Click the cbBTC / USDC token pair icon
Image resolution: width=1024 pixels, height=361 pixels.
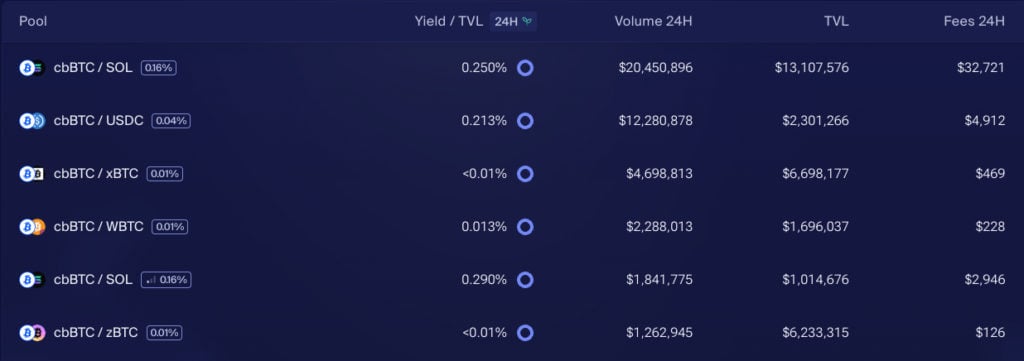(x=32, y=121)
